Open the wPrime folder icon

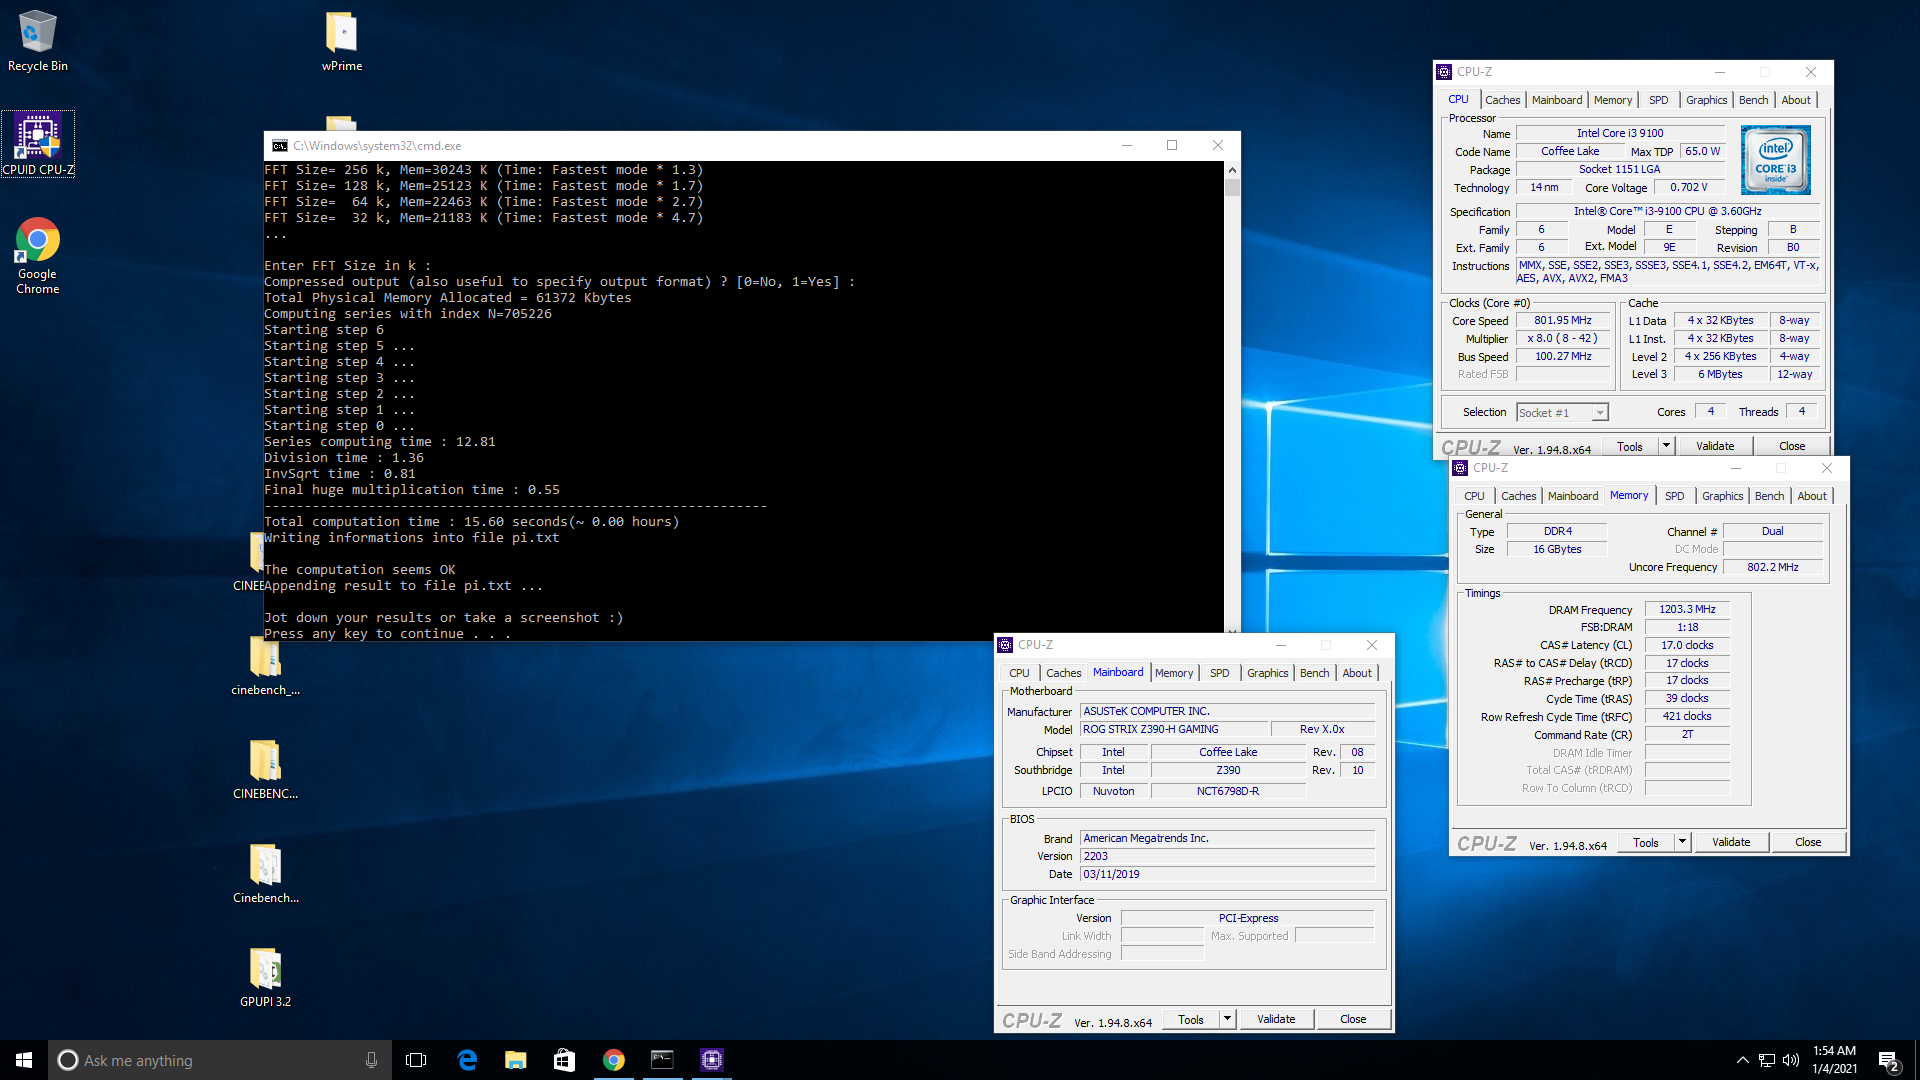coord(342,40)
